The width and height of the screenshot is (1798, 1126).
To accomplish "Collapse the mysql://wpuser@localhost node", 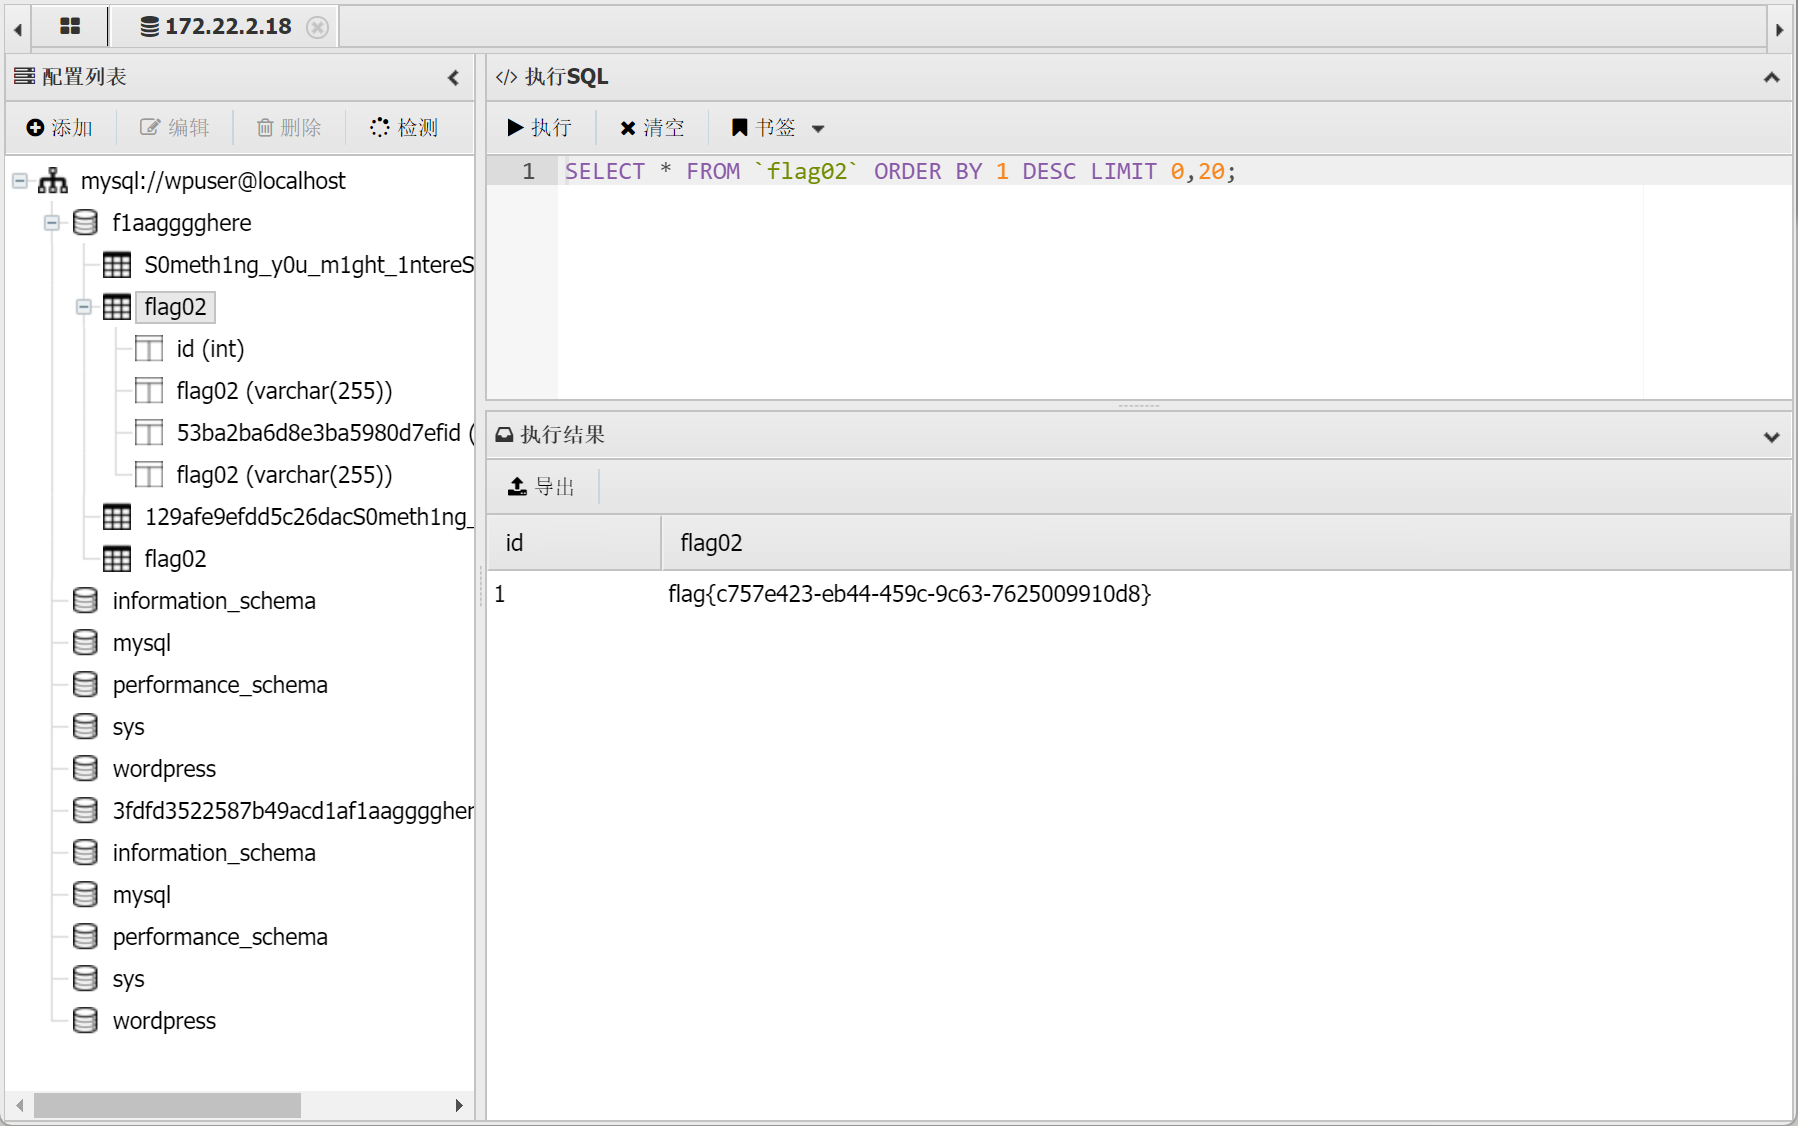I will pyautogui.click(x=20, y=181).
